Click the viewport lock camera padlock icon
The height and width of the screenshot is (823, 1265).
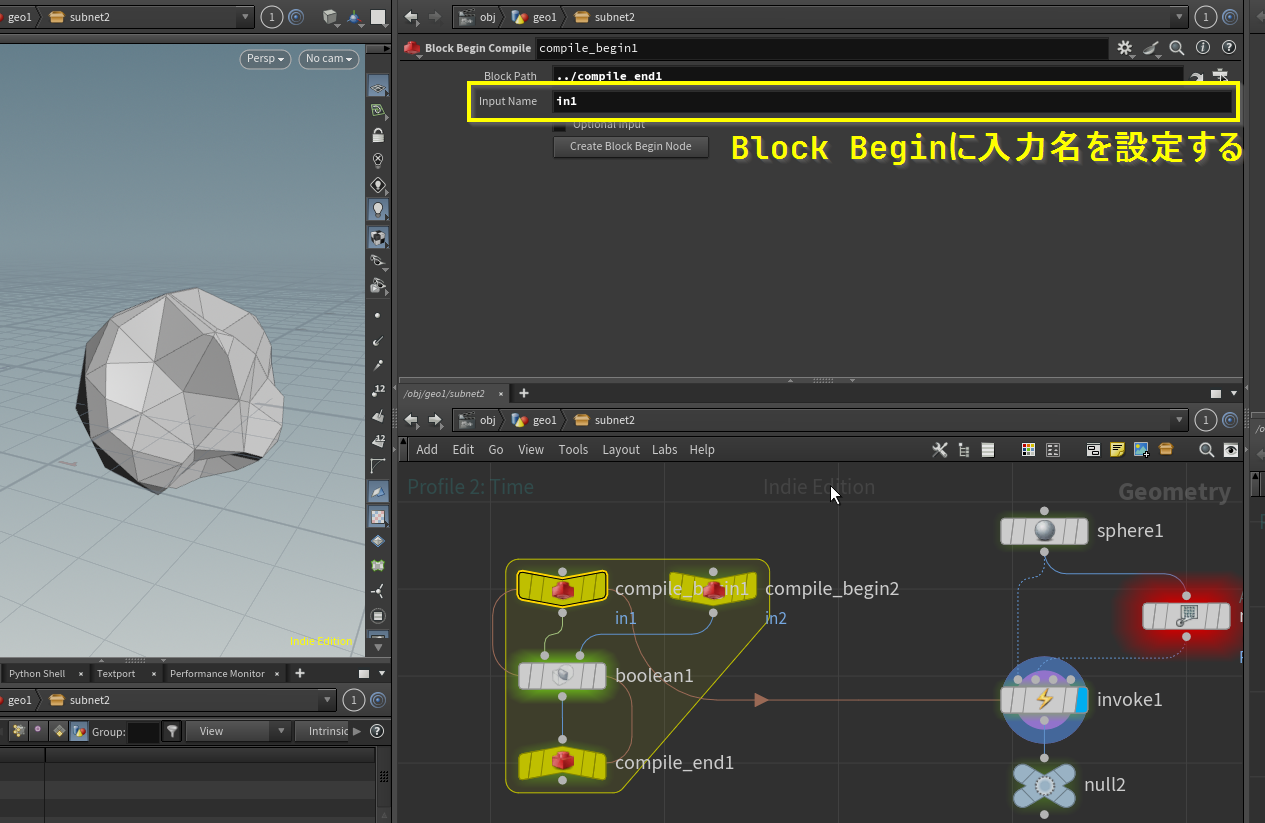pos(378,135)
